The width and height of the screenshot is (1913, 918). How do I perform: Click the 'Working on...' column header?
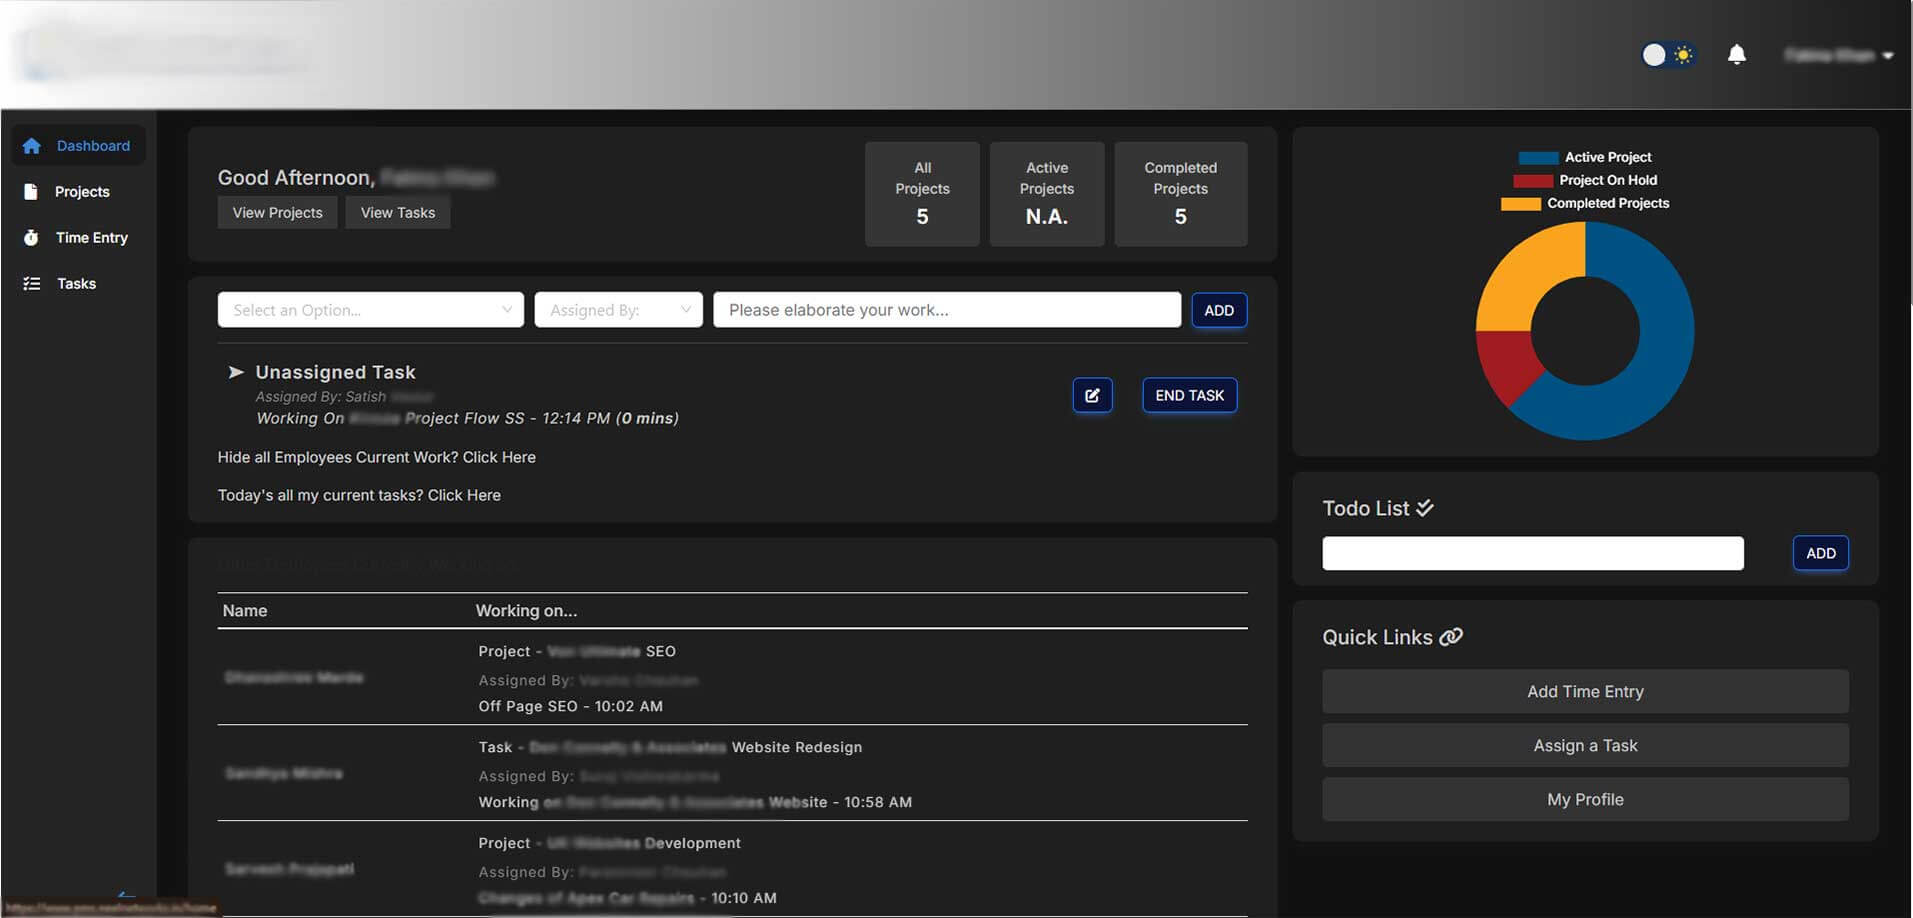pos(526,611)
